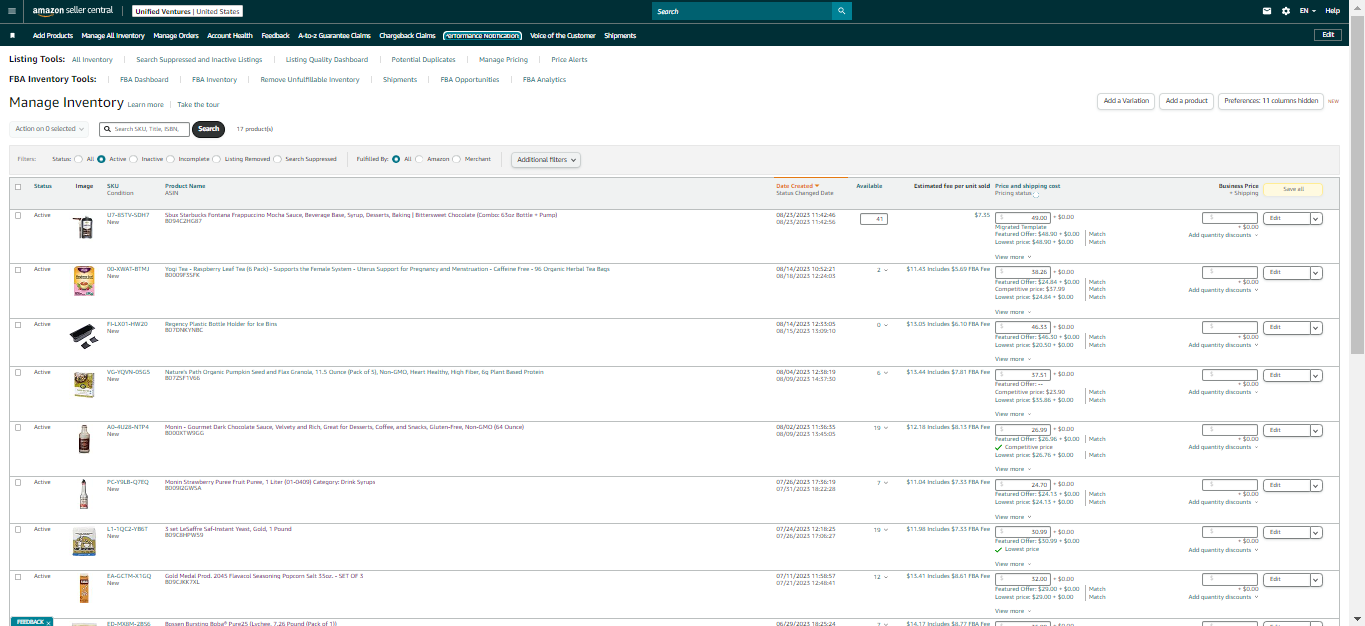Click the top search magnifier icon

pyautogui.click(x=842, y=11)
